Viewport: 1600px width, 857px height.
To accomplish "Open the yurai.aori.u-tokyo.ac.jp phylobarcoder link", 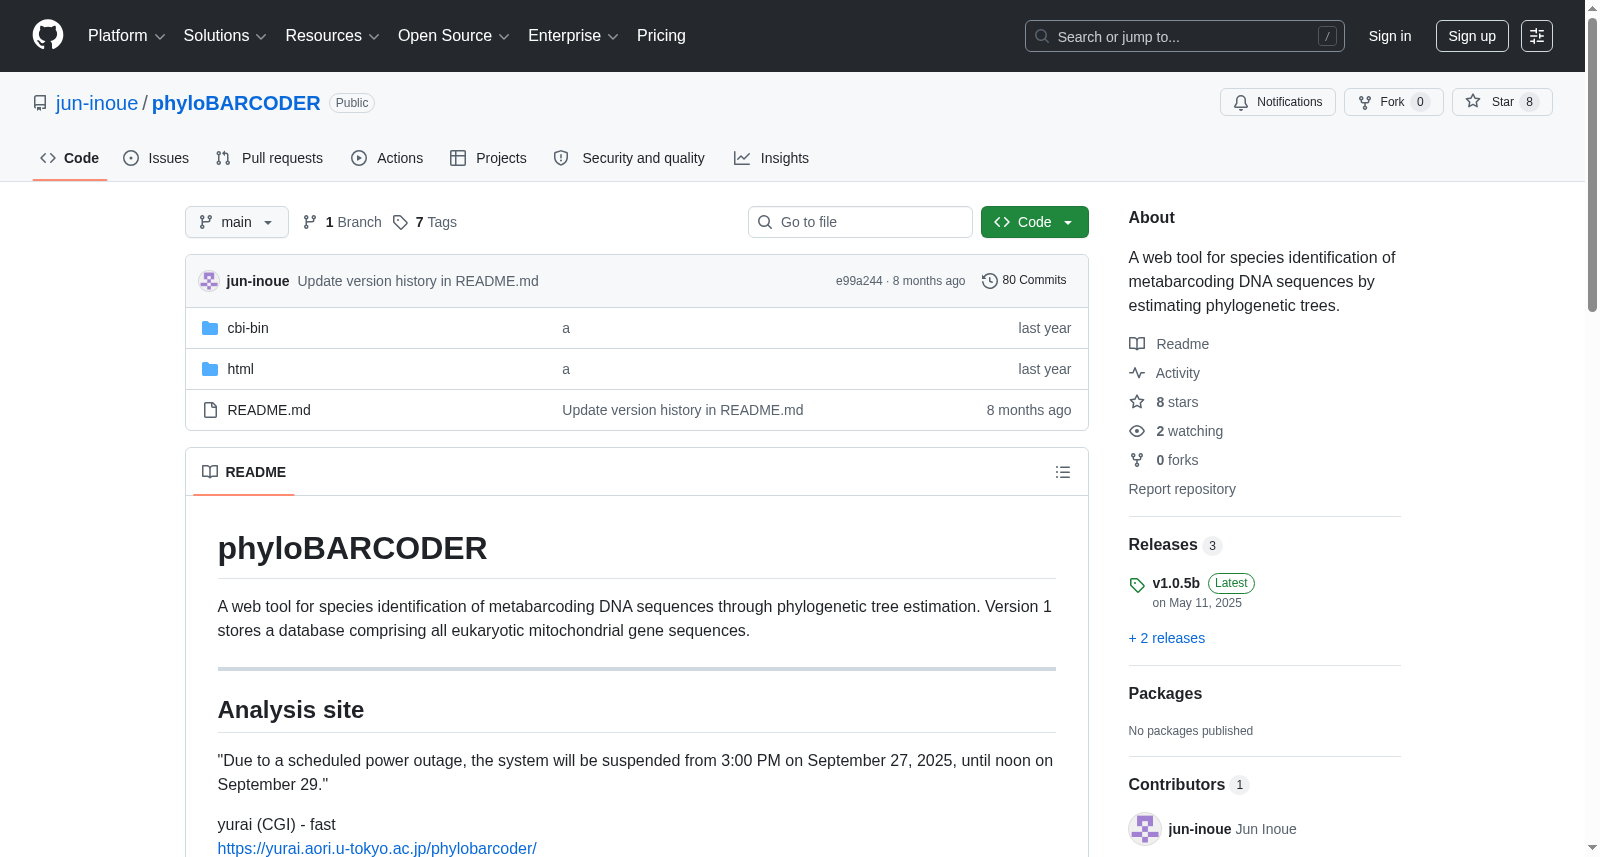I will (377, 848).
